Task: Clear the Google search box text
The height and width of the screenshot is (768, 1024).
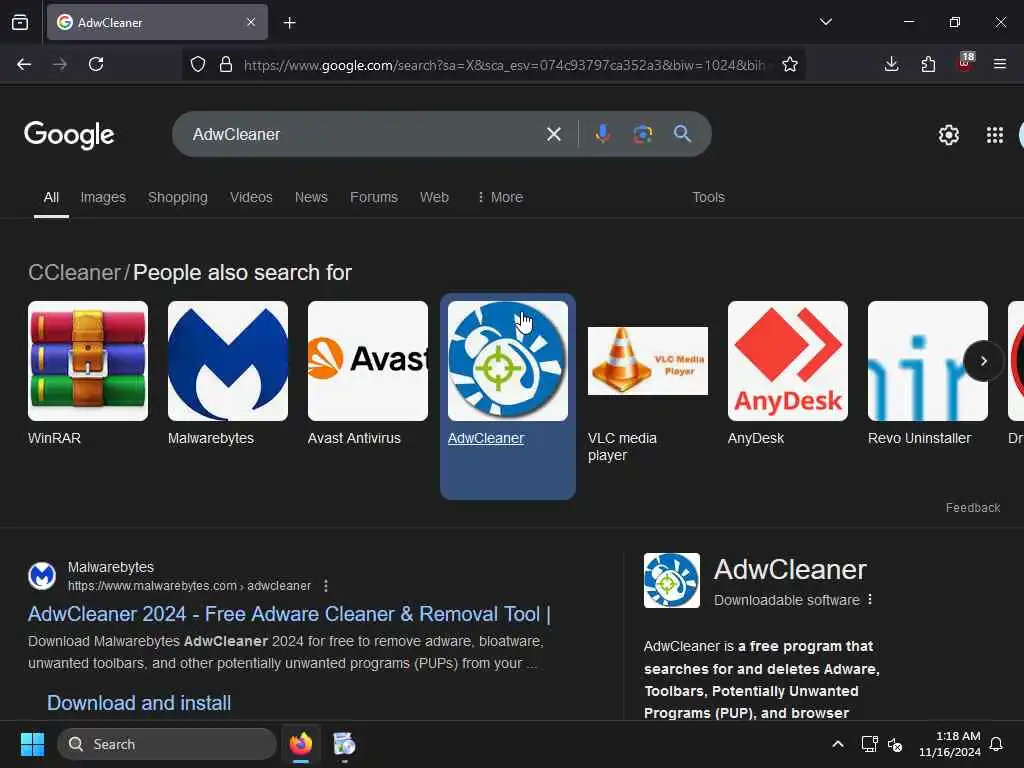Action: click(554, 134)
